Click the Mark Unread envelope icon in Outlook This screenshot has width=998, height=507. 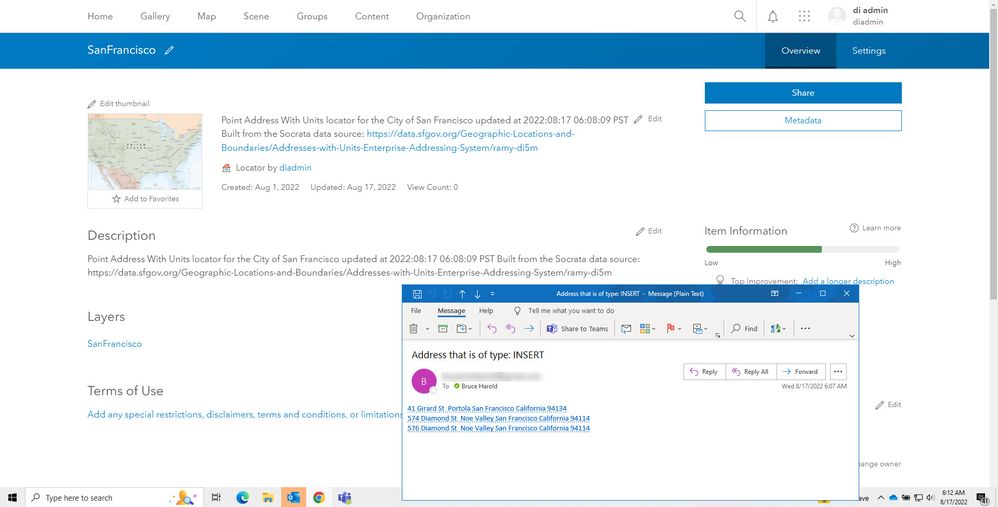(x=626, y=329)
